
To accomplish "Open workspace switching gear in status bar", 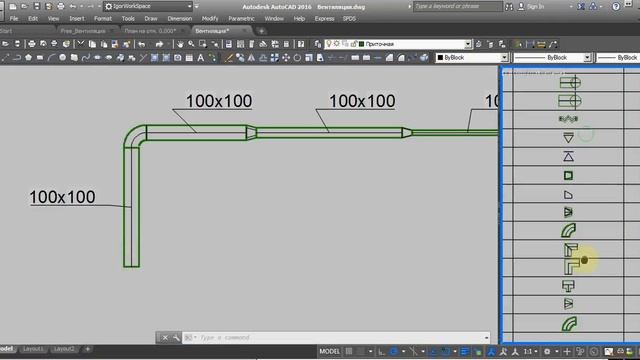I will pos(547,351).
